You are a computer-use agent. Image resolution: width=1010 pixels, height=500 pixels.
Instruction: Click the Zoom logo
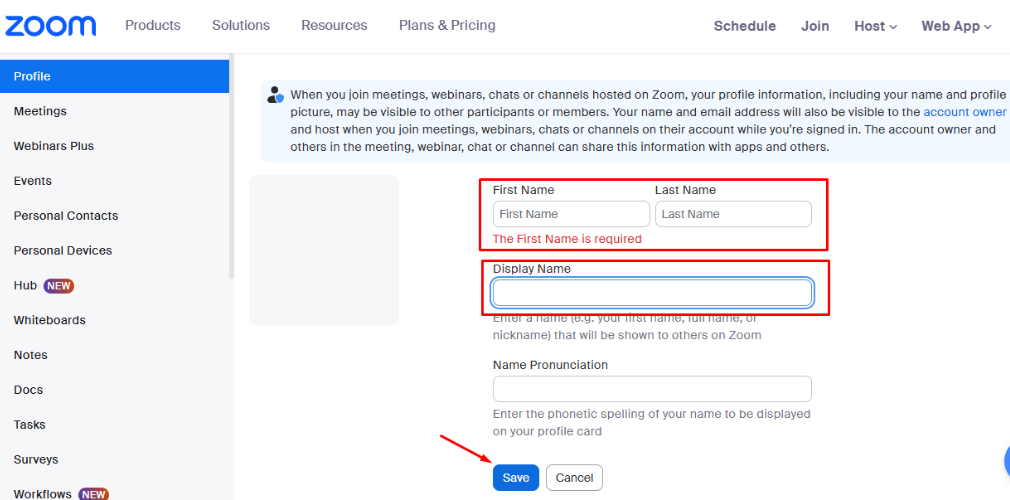coord(49,26)
